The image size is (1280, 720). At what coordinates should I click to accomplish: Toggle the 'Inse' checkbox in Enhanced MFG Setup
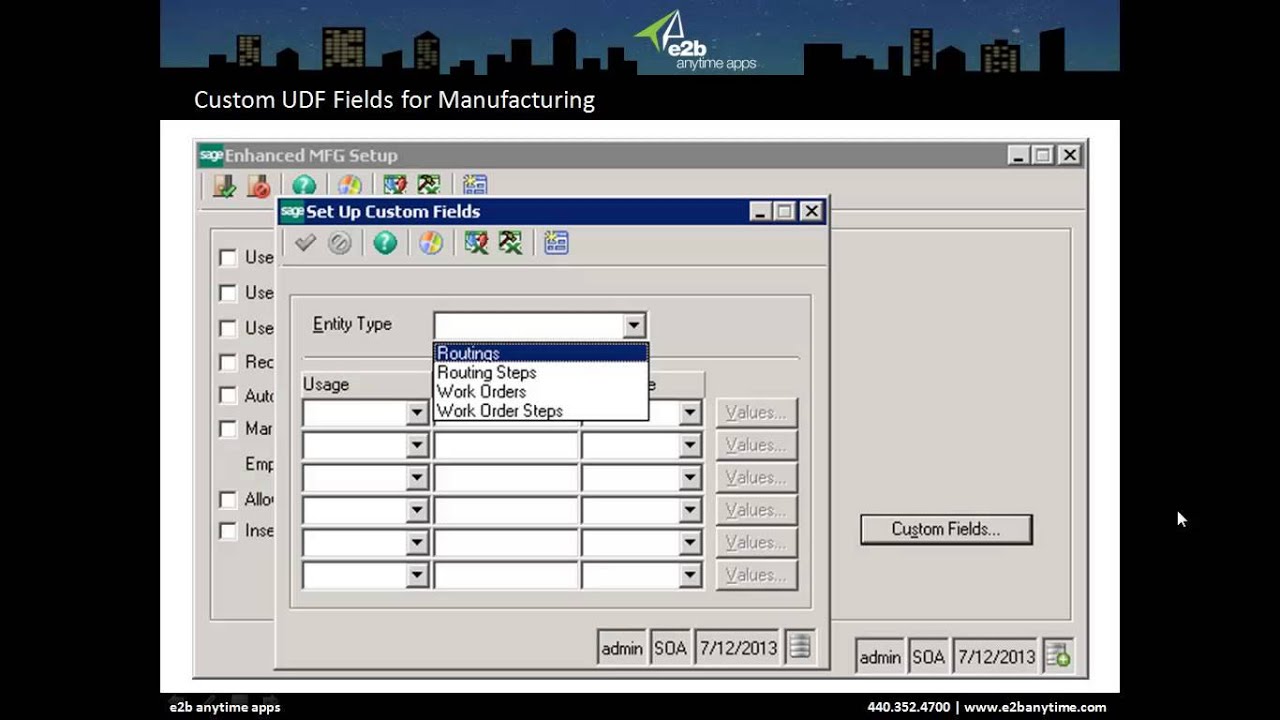point(228,531)
